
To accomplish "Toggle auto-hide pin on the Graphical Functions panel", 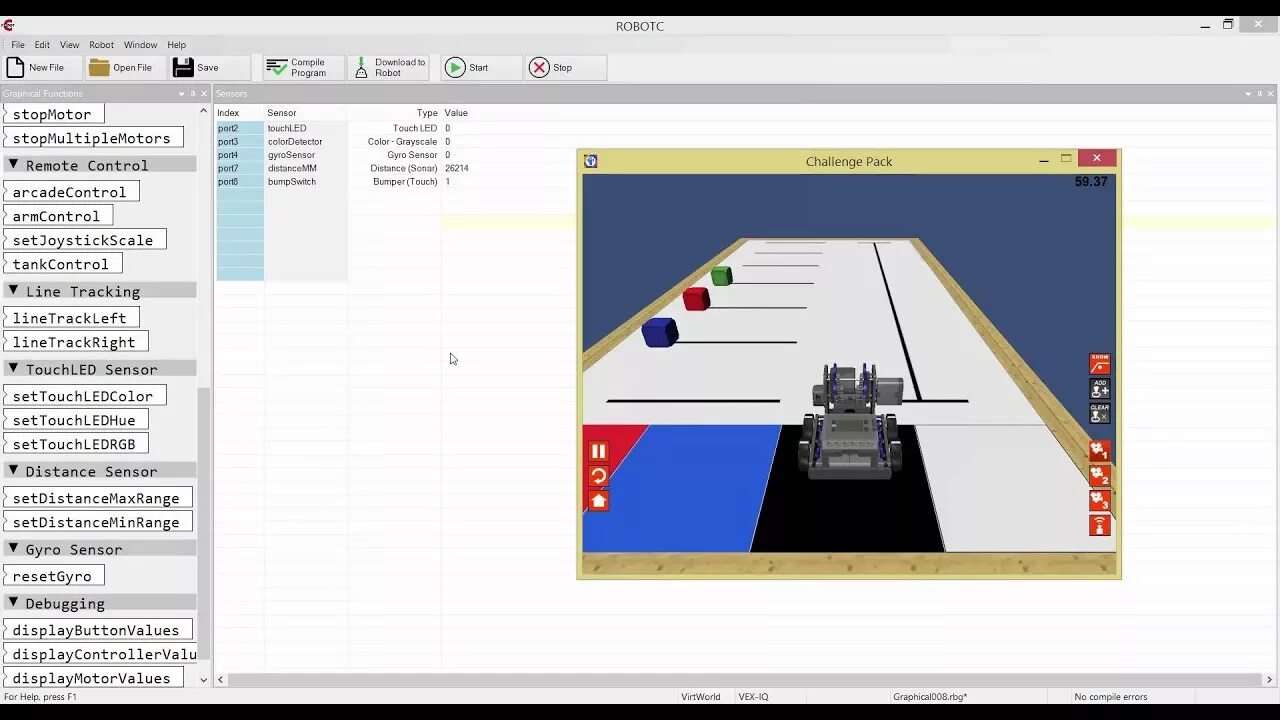I will [x=193, y=94].
